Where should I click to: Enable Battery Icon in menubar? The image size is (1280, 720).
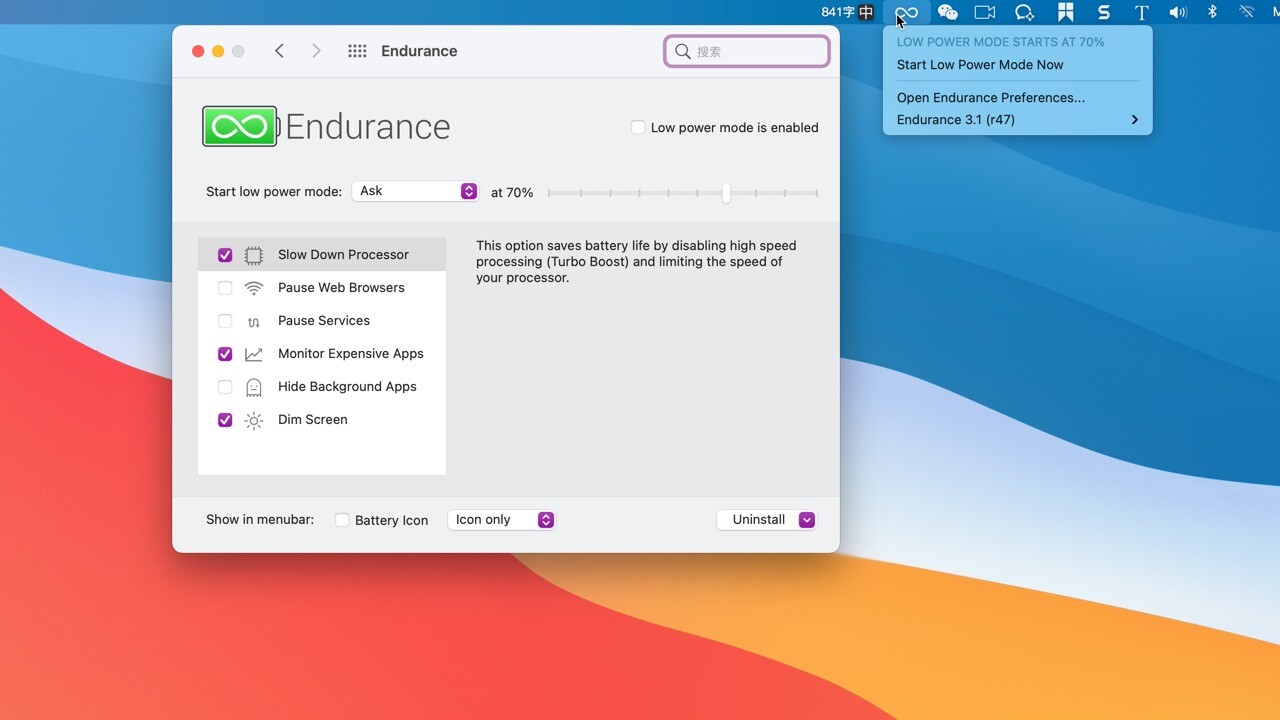pos(342,520)
